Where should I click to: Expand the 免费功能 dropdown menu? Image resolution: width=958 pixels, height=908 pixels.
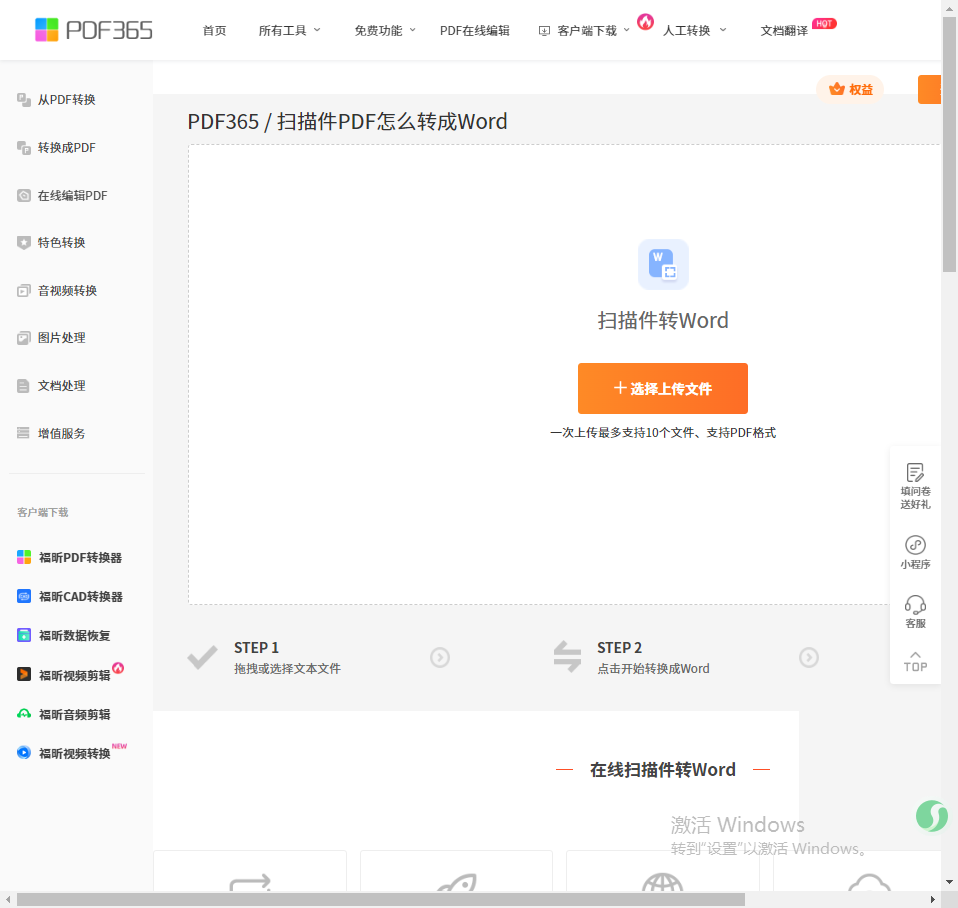coord(386,31)
